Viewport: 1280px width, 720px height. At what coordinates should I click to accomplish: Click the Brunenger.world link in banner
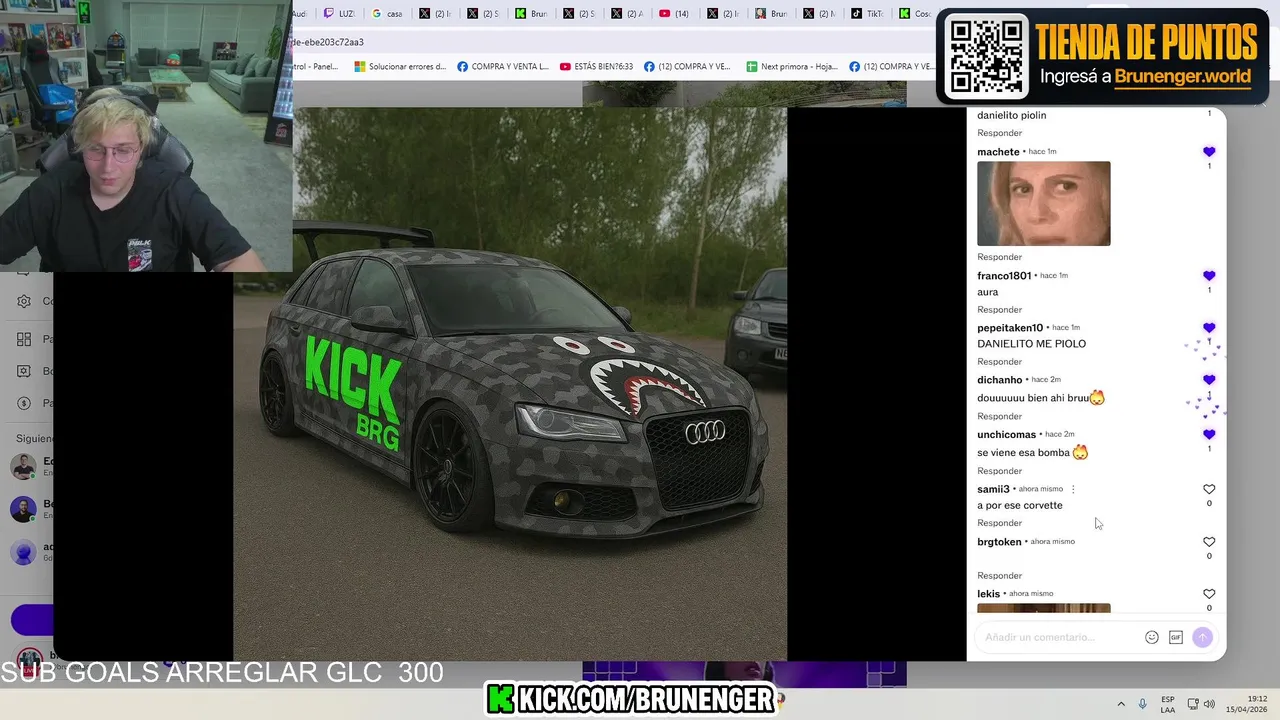(1182, 77)
